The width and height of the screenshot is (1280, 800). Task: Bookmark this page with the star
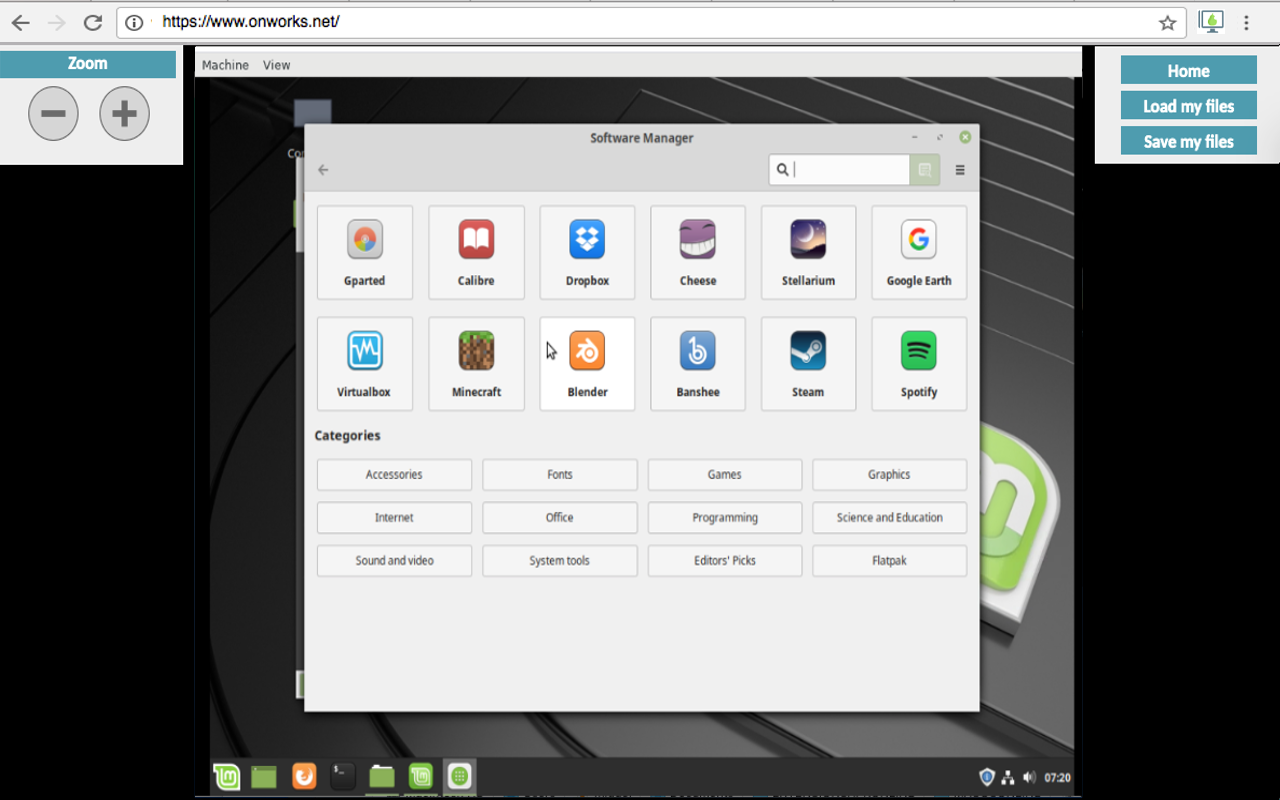pyautogui.click(x=1167, y=22)
